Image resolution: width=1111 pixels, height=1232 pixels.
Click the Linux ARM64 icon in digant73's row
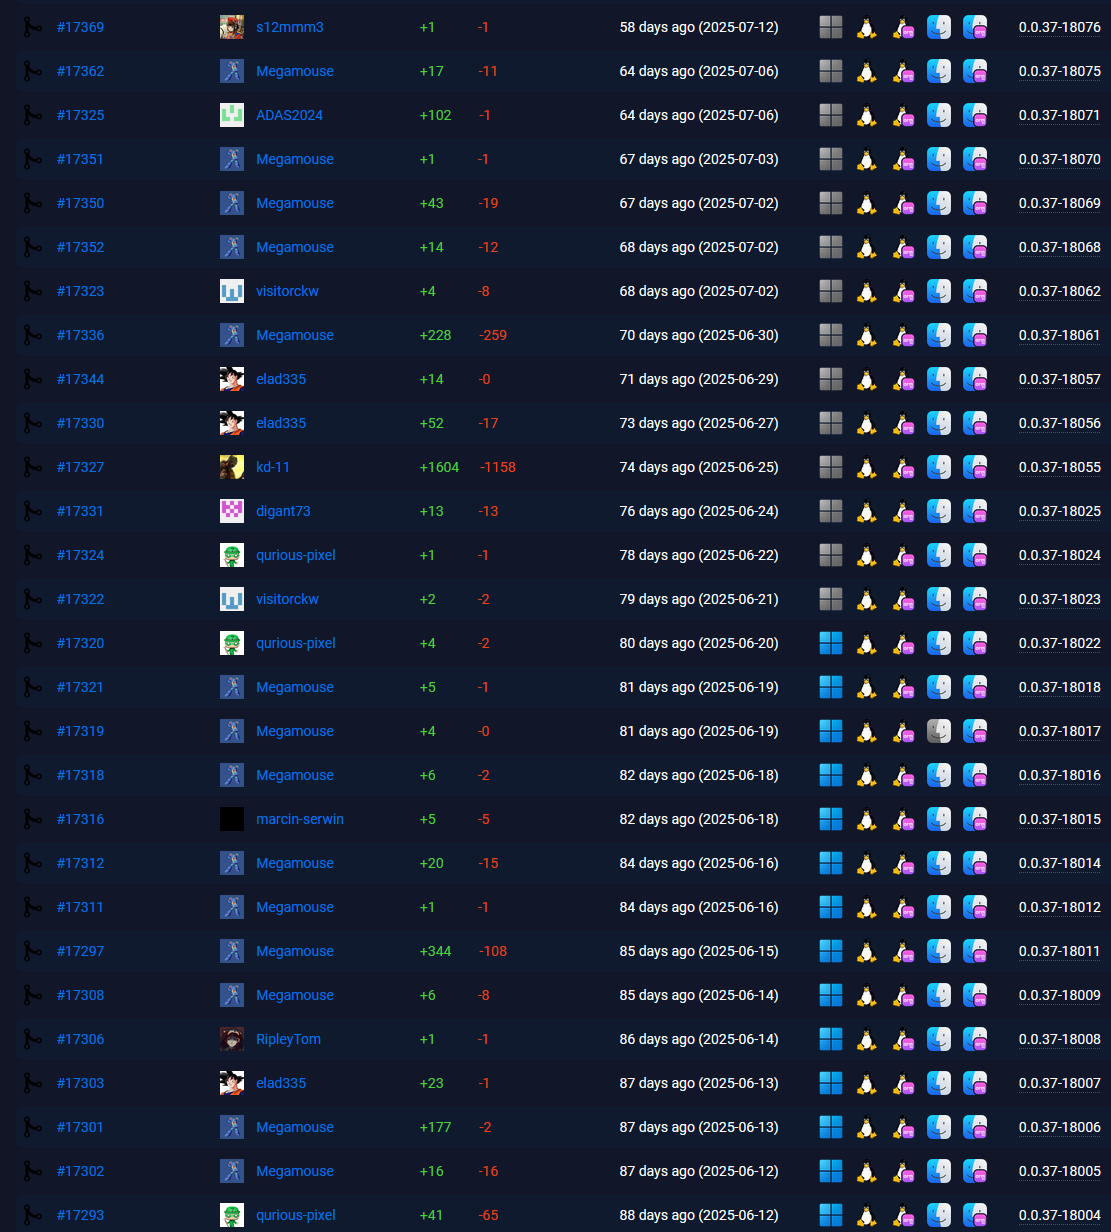click(x=904, y=511)
